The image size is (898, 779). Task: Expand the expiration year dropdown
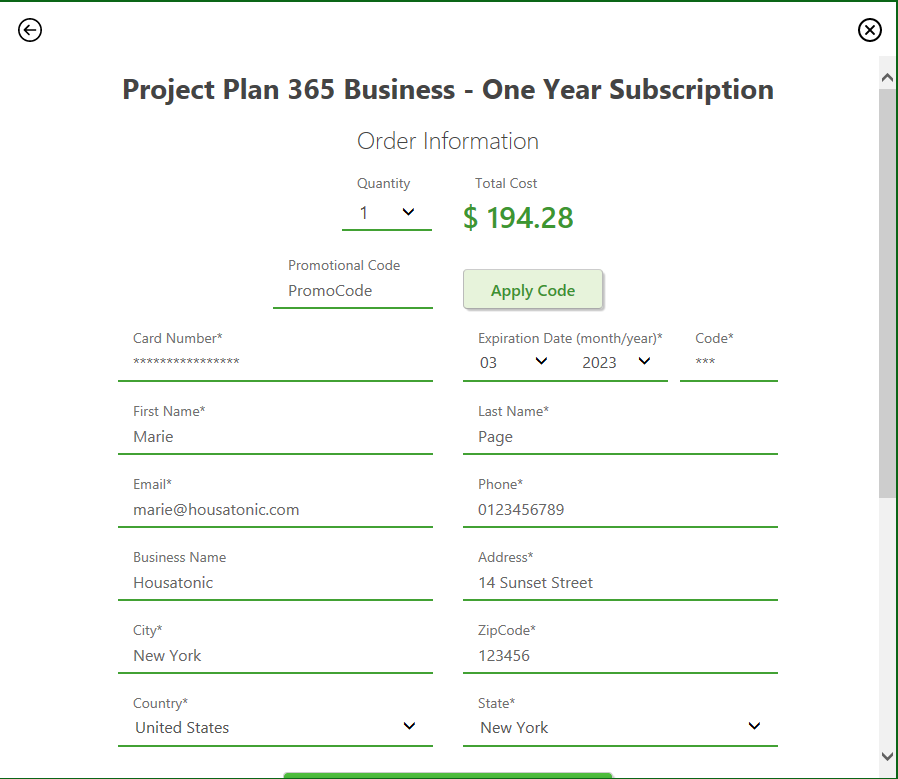(616, 362)
